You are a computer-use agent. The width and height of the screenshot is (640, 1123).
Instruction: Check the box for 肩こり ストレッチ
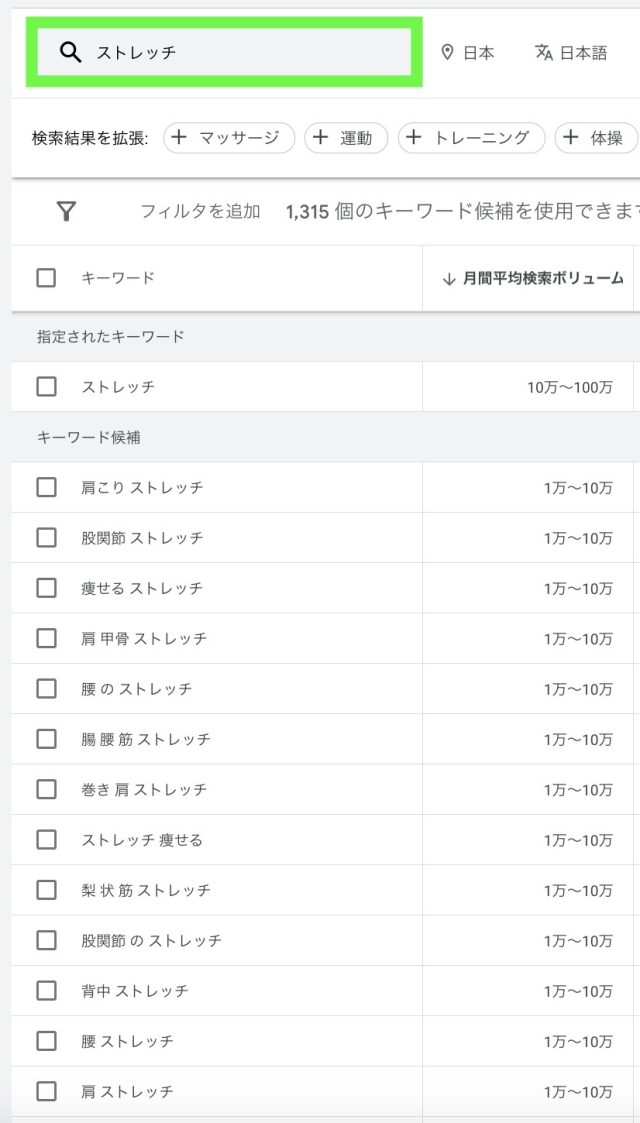tap(46, 487)
